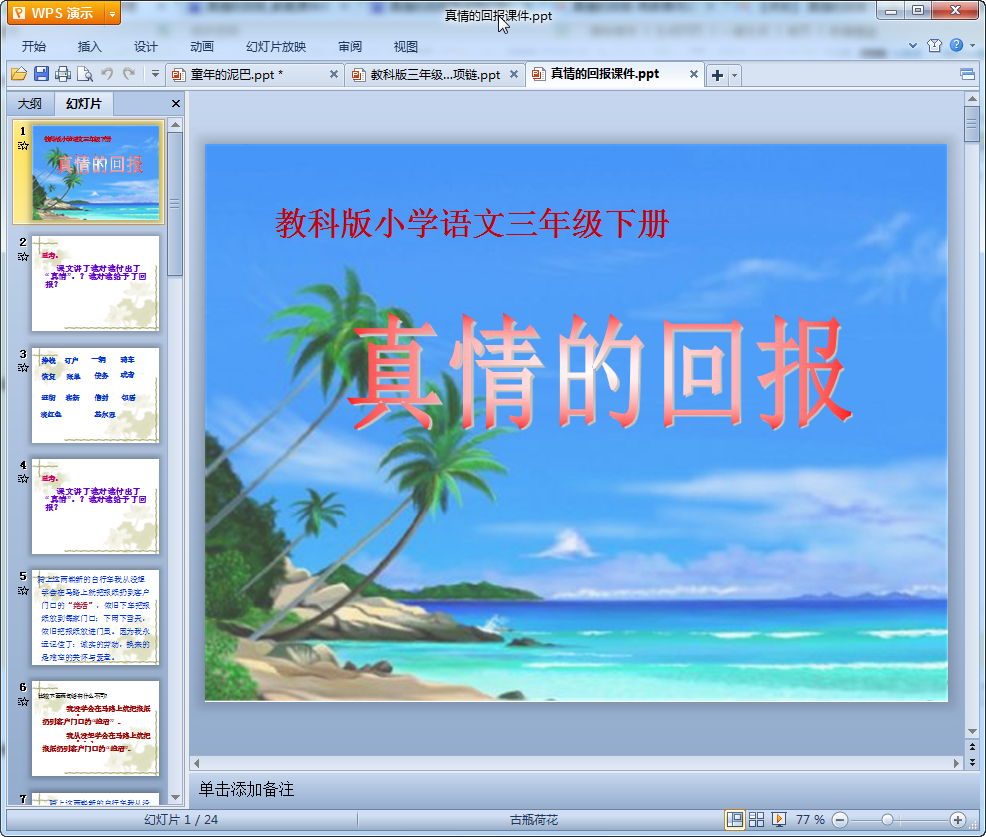Close the 教科版三年级...项链.ppt tab
The image size is (986, 837).
pos(514,74)
